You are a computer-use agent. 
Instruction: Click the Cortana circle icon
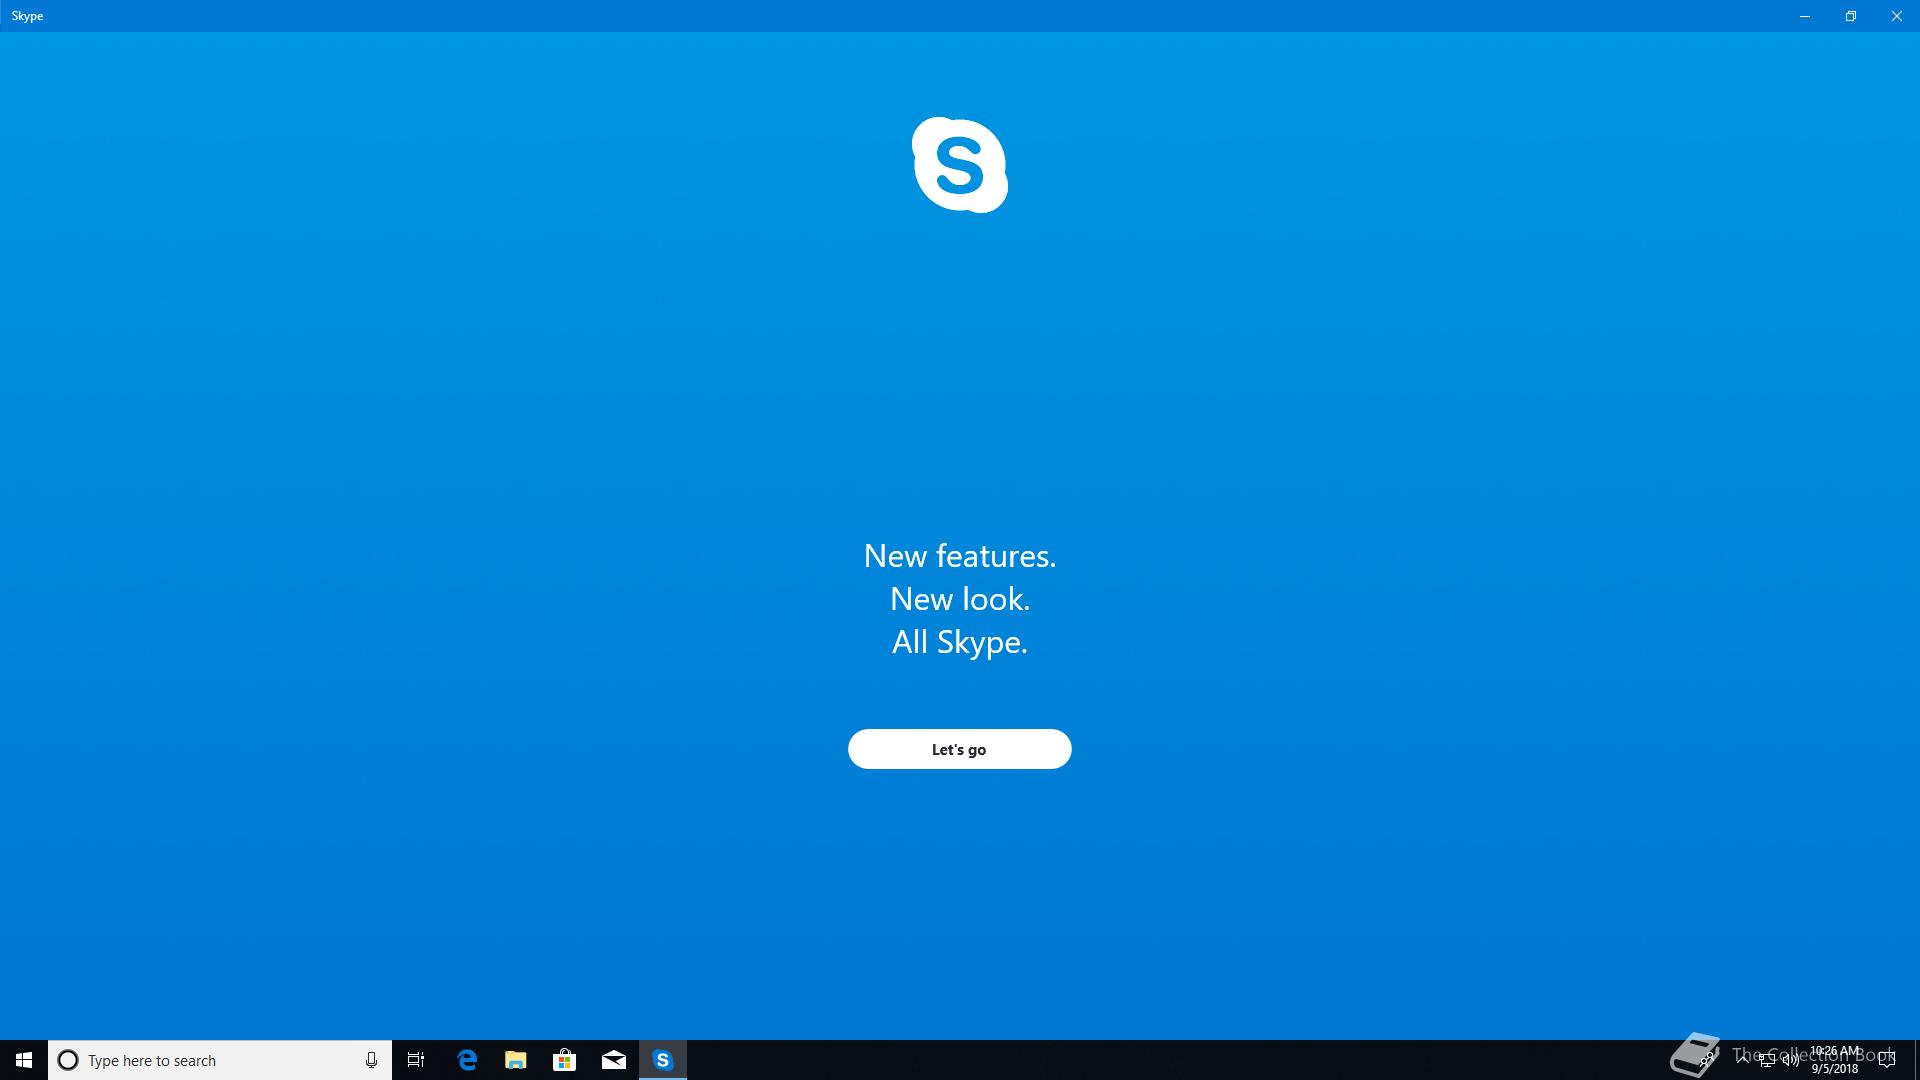pyautogui.click(x=68, y=1060)
